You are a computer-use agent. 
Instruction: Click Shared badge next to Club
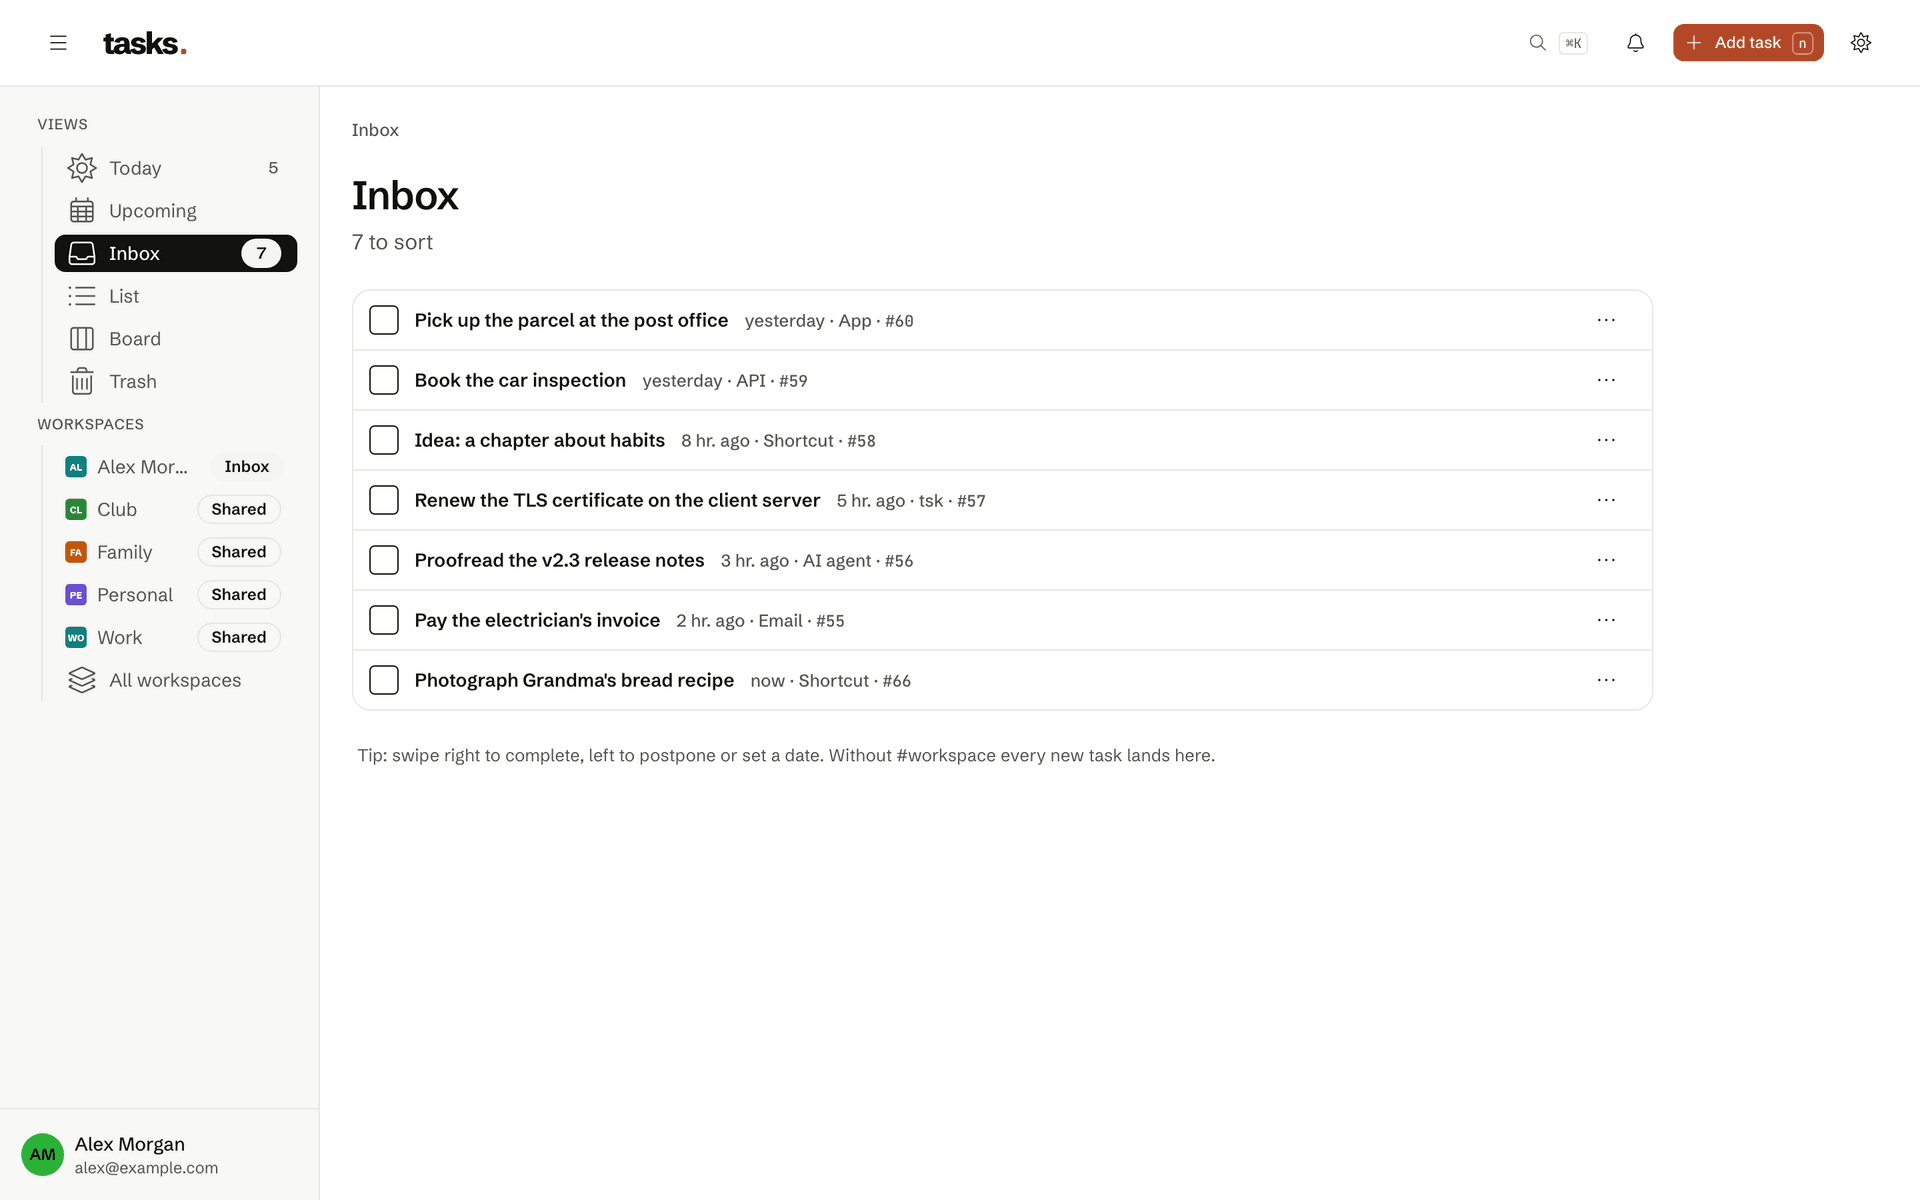click(239, 510)
